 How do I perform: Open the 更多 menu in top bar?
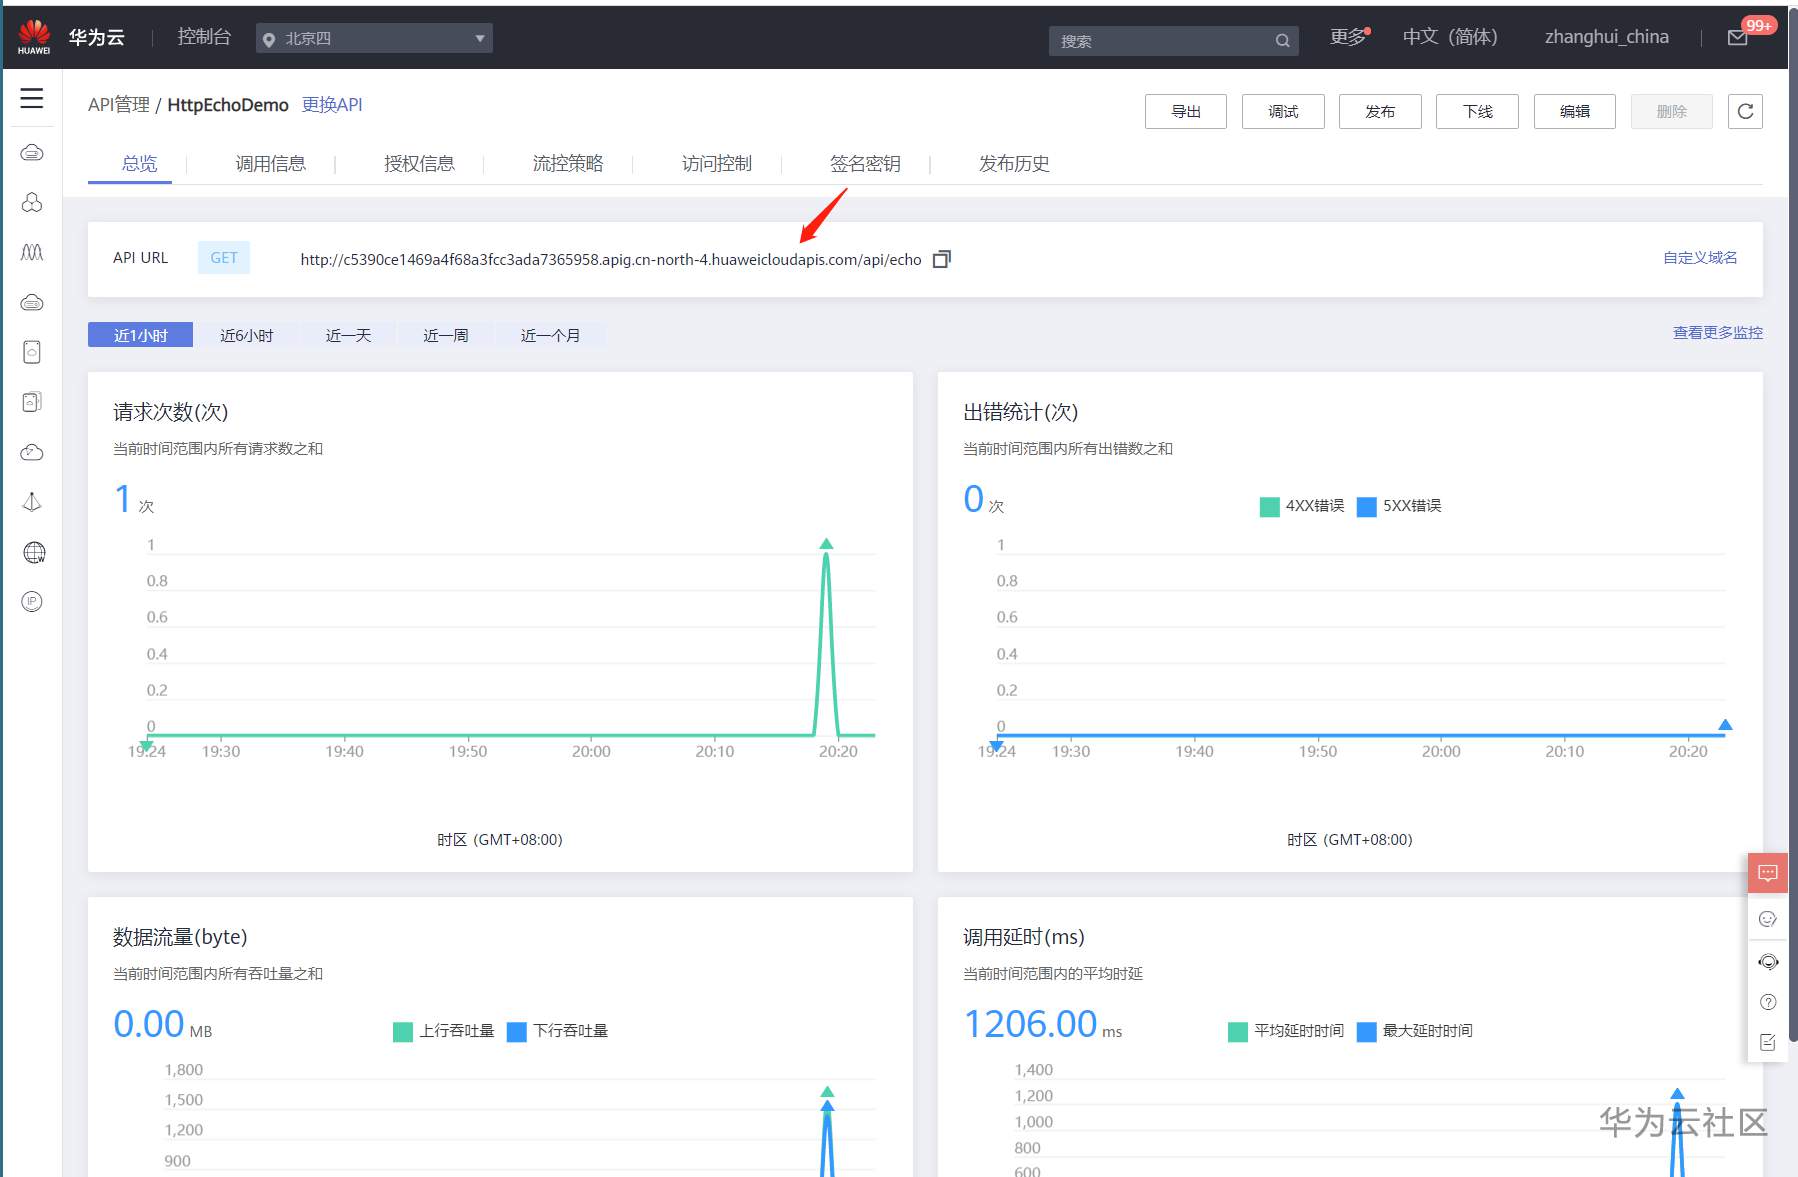(1349, 37)
